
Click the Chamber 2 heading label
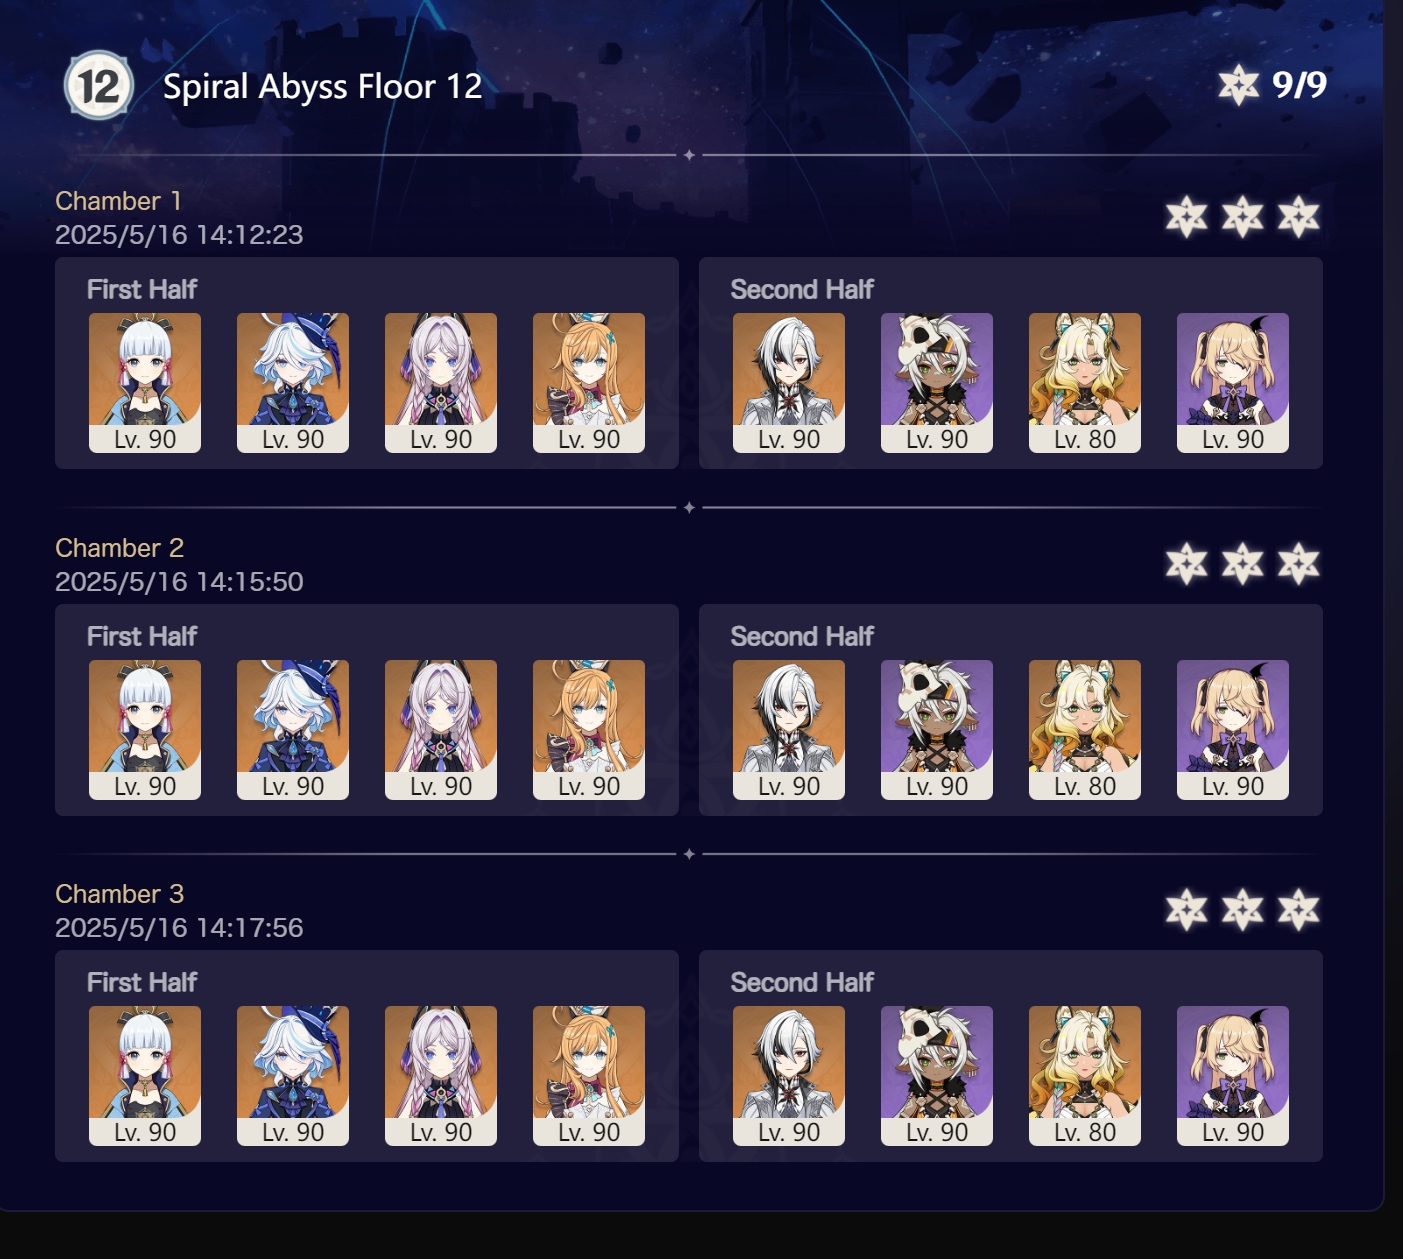click(119, 548)
